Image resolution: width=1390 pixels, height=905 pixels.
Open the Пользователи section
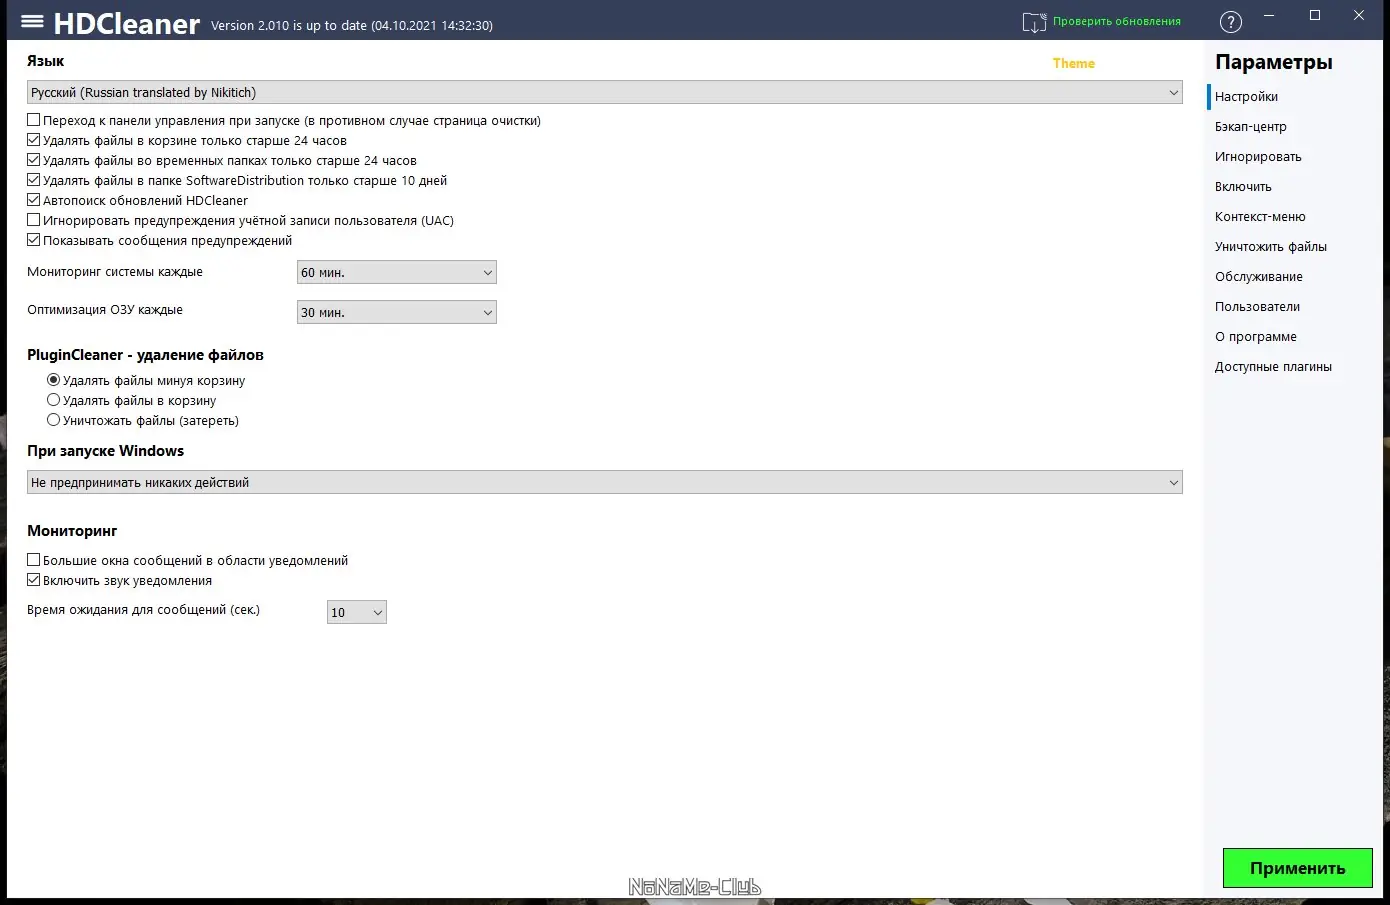click(1258, 307)
